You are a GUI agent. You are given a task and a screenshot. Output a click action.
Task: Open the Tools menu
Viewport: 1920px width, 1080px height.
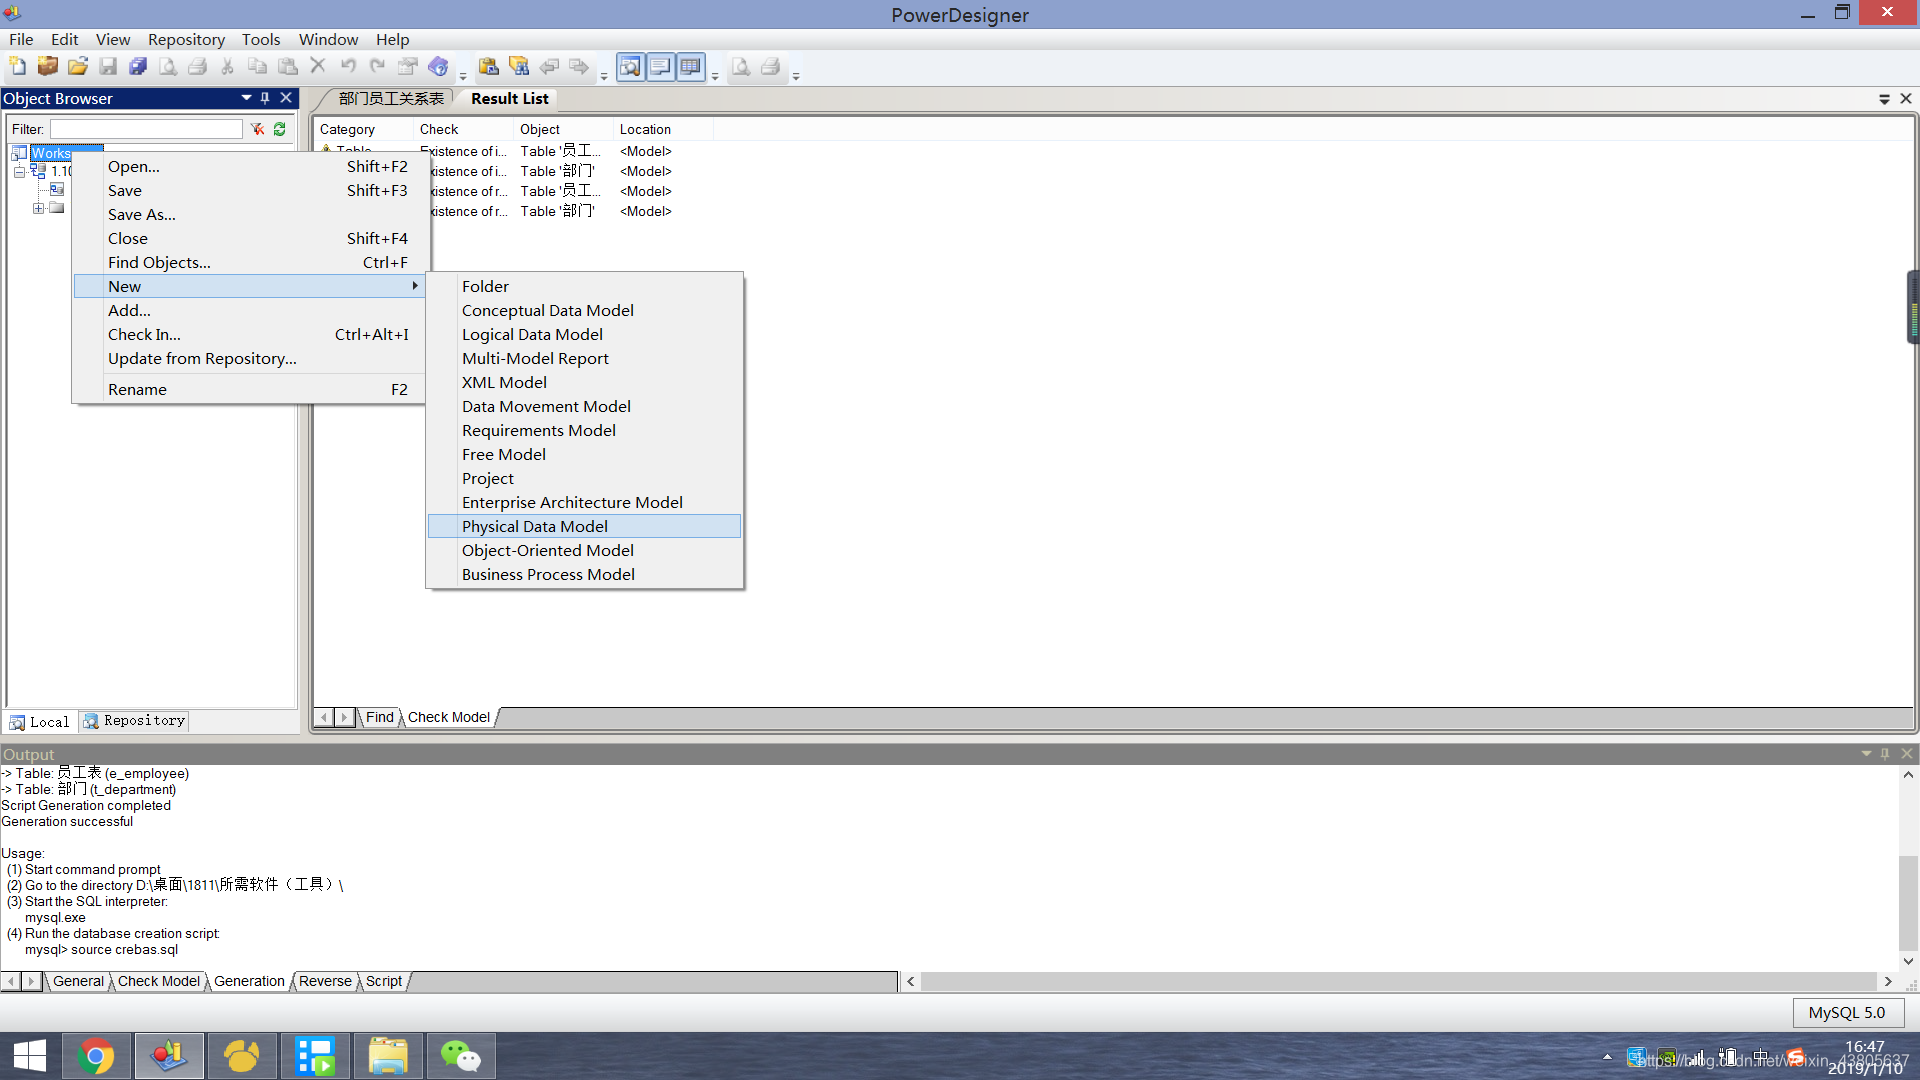[261, 39]
